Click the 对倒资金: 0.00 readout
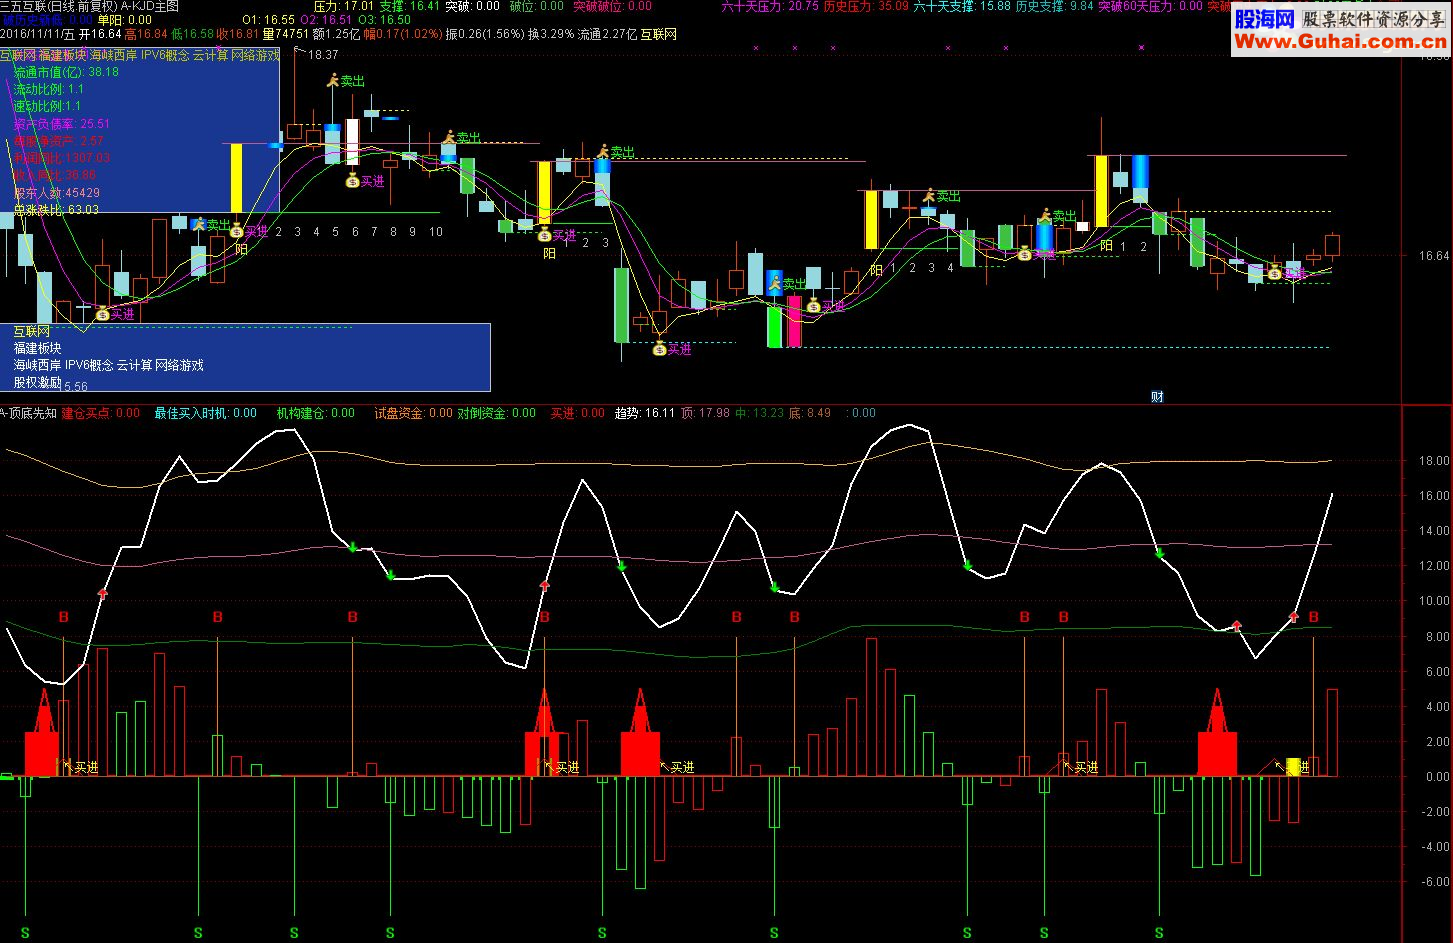 tap(496, 413)
